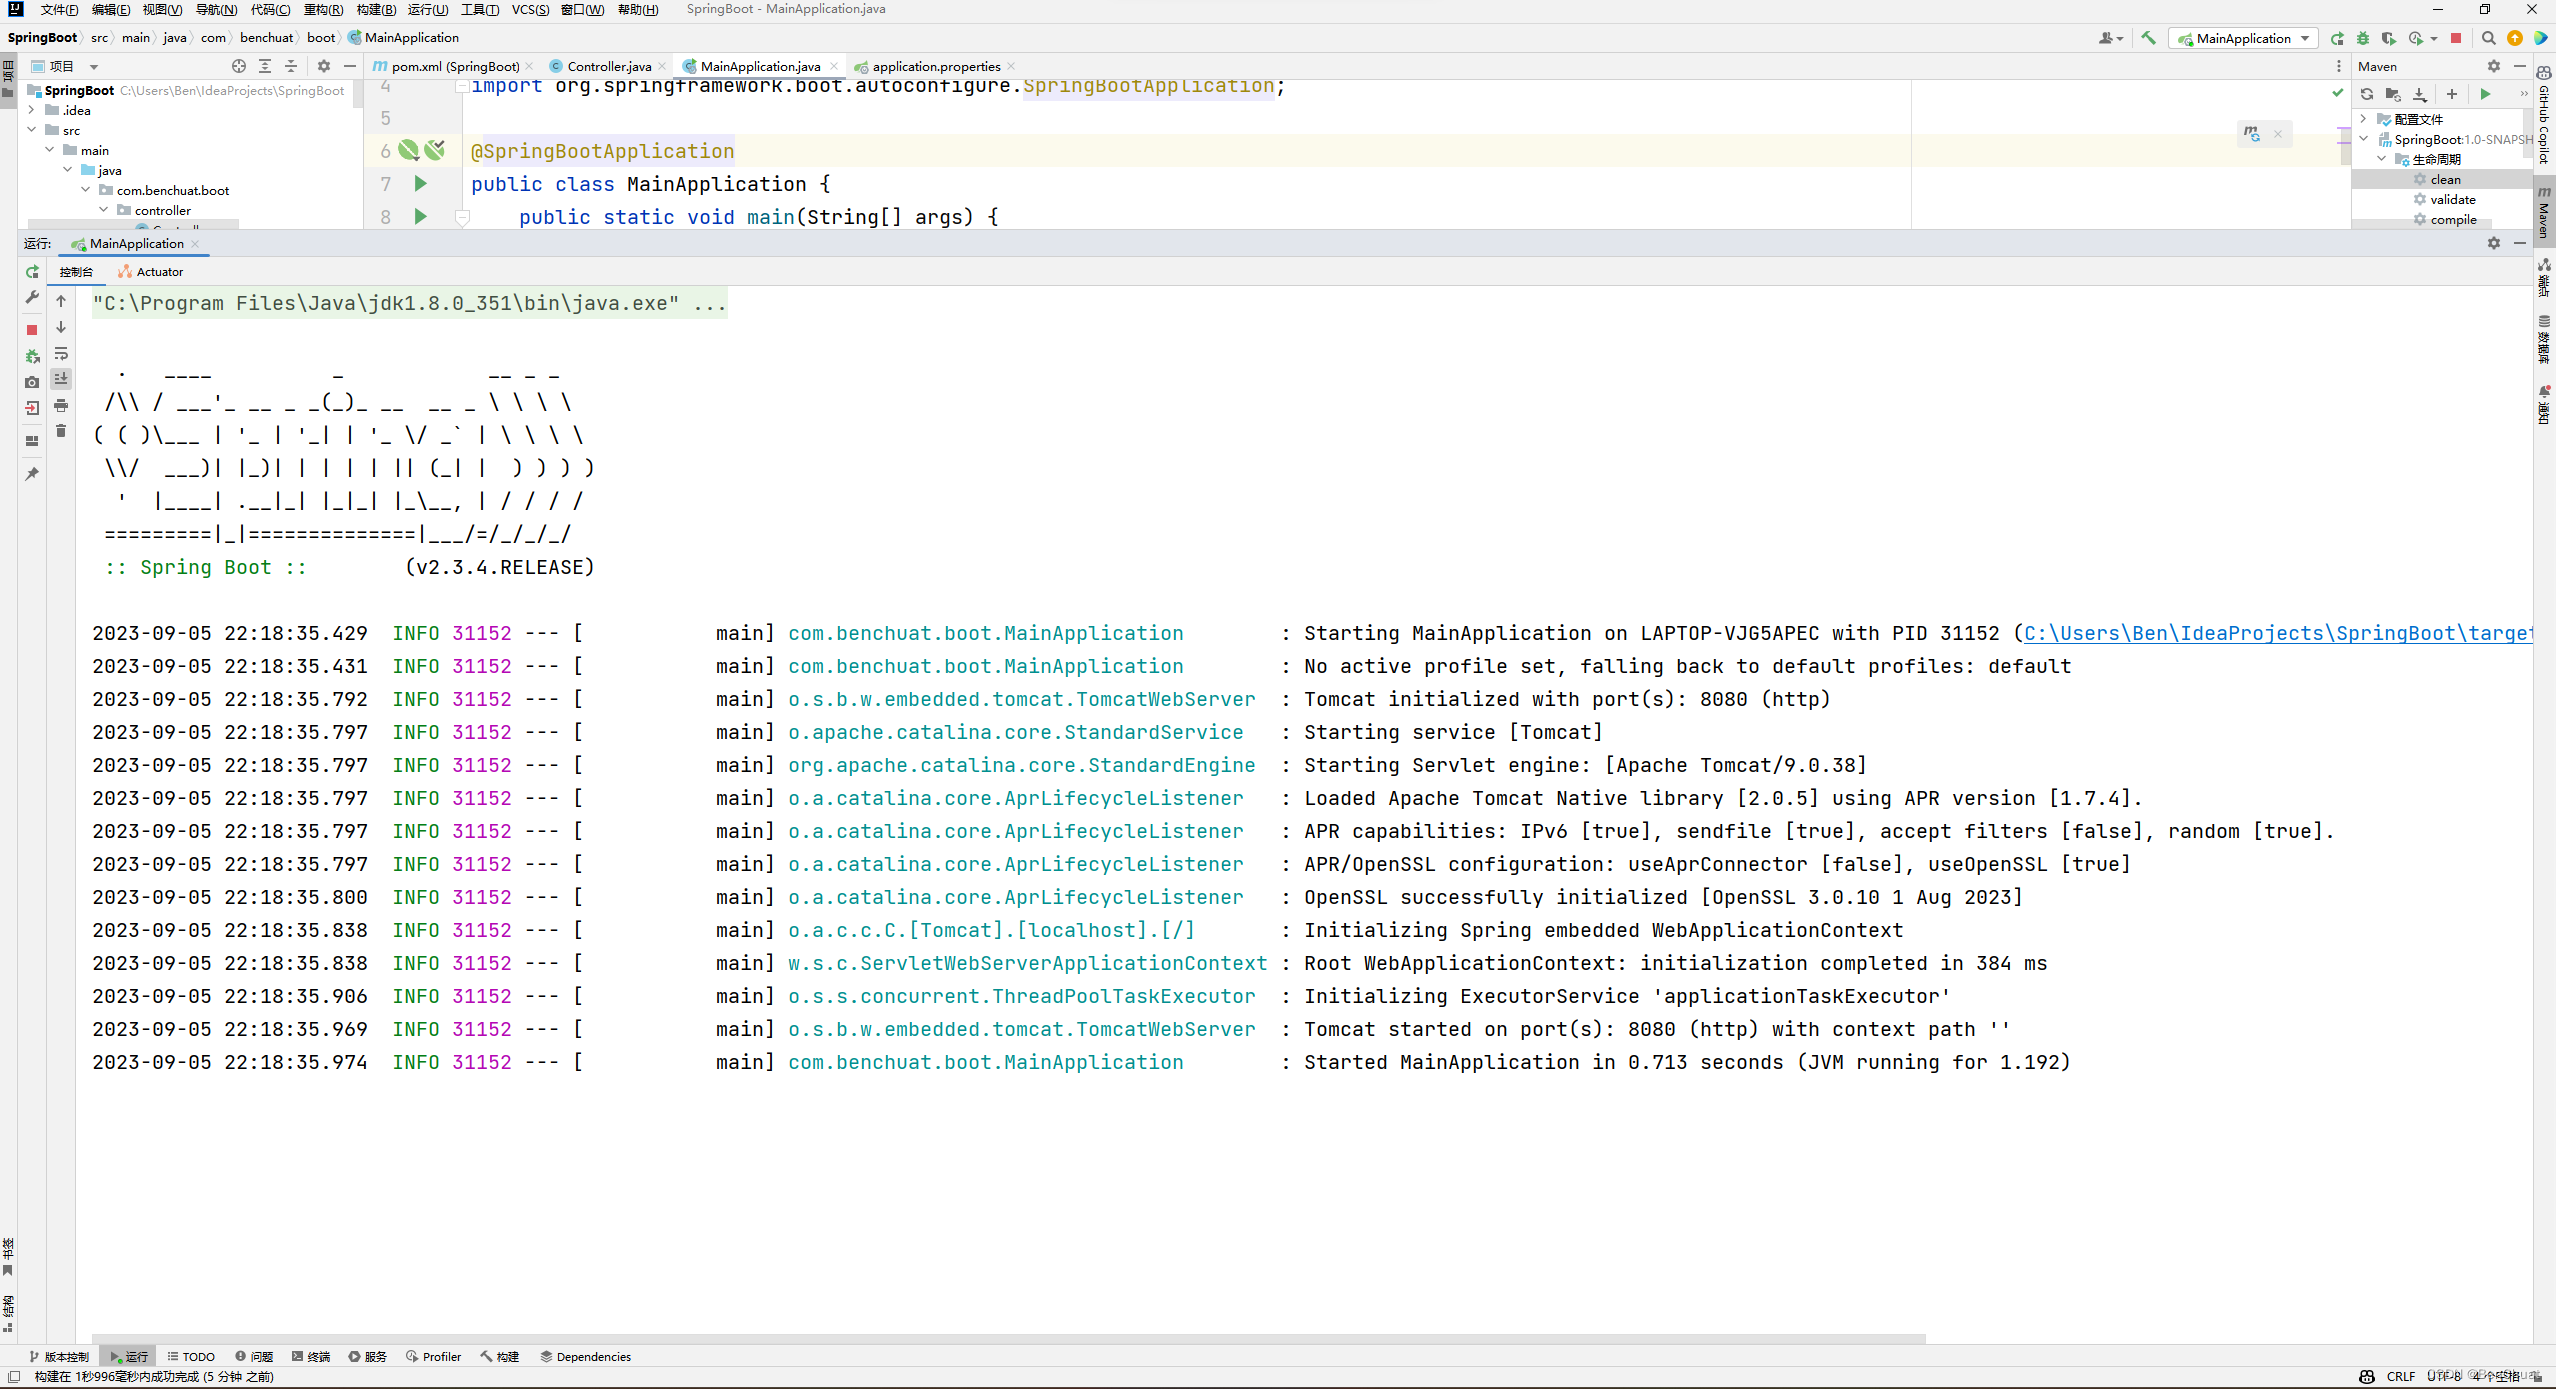Rerun the MainApplication console process
This screenshot has height=1389, width=2556.
[x=32, y=272]
